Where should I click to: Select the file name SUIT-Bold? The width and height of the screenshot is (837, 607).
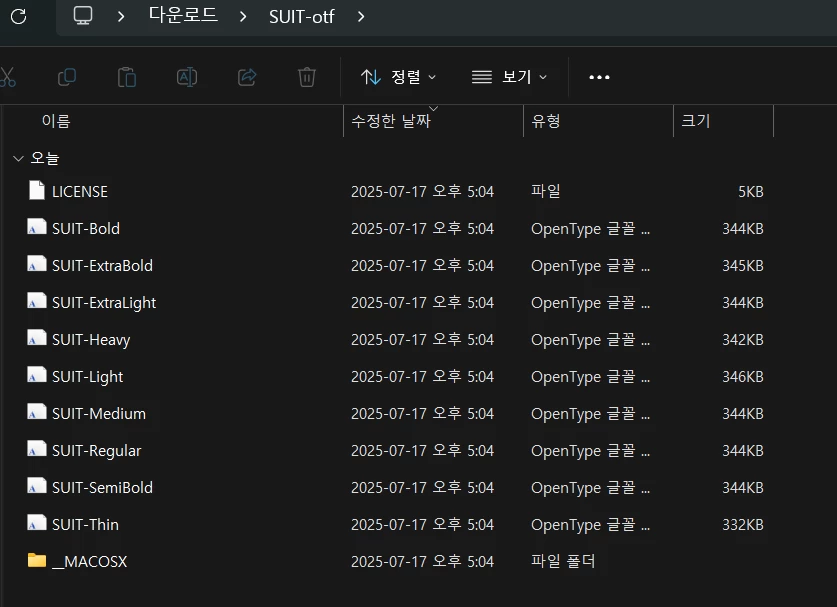point(85,228)
